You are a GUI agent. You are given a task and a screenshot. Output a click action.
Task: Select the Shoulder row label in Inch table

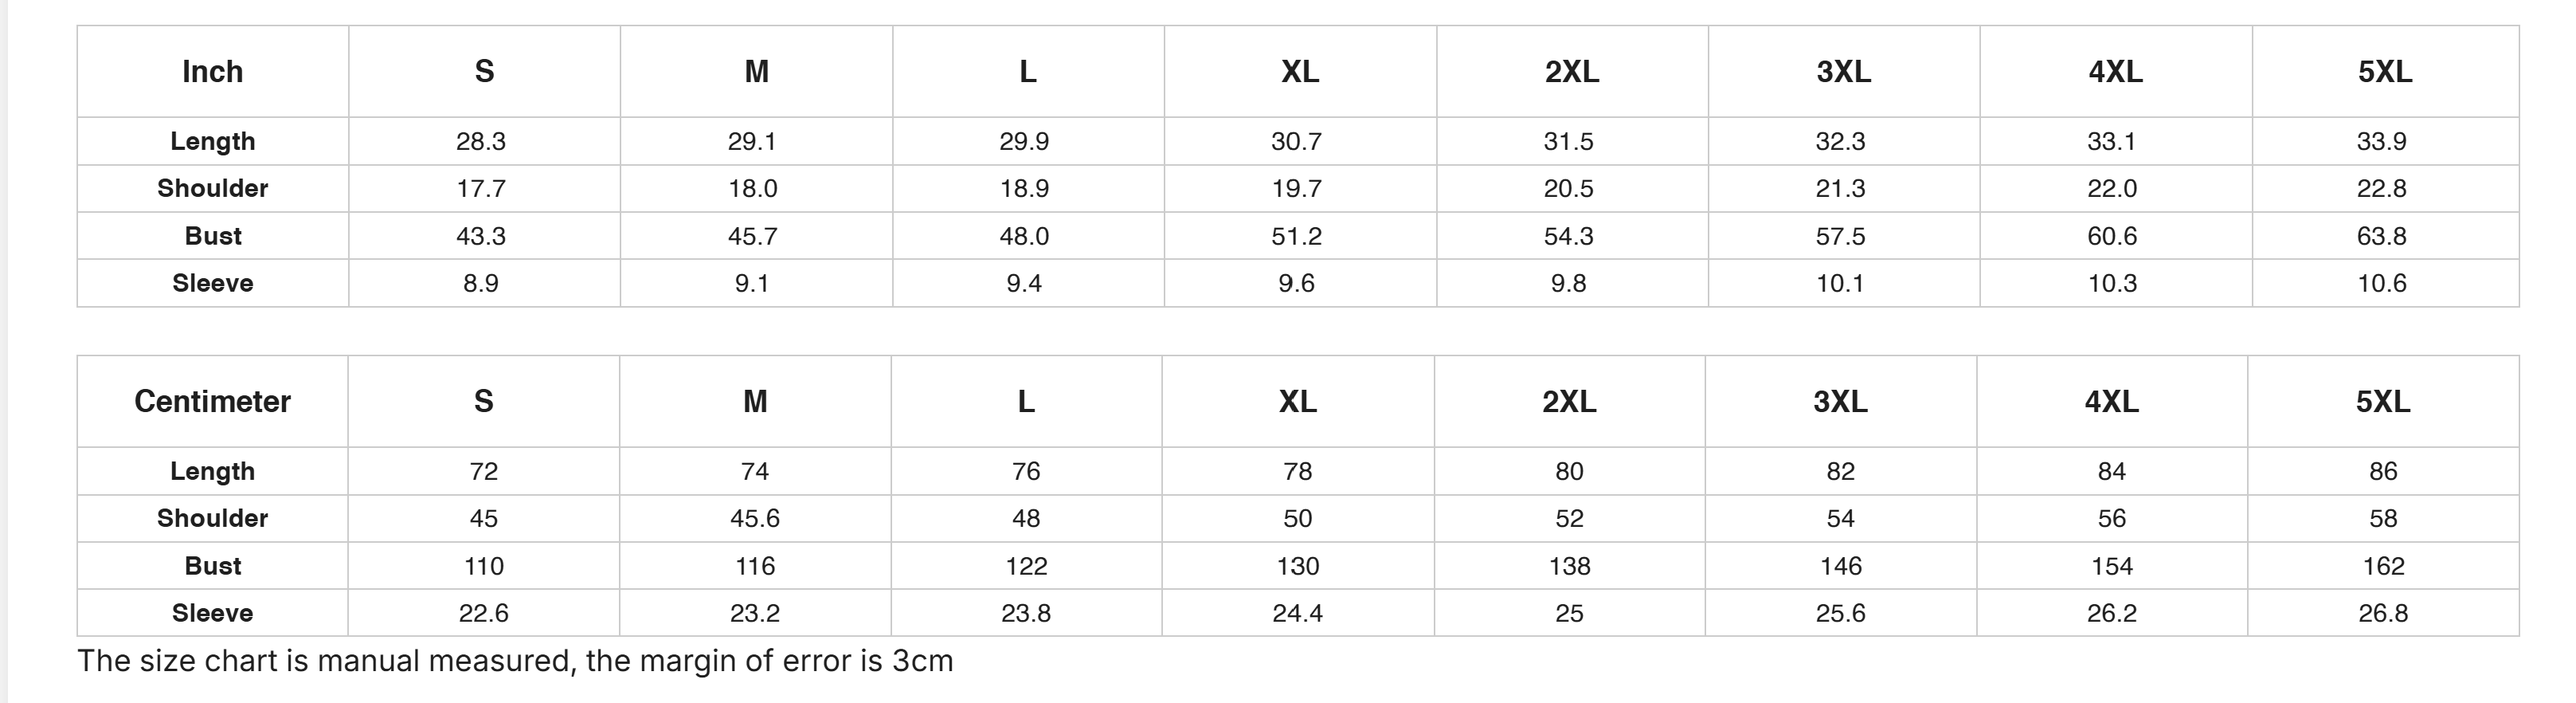[213, 189]
